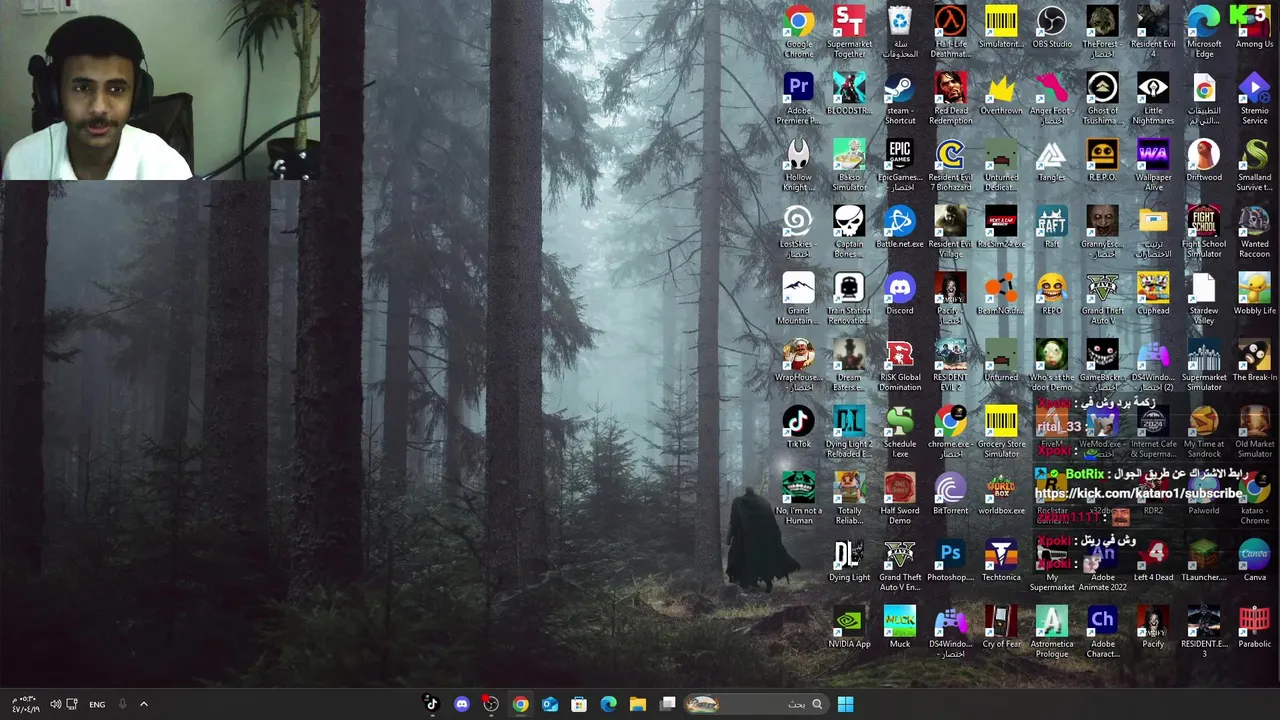The image size is (1280, 720).
Task: Open Stardew Valley shortcut
Action: pyautogui.click(x=1203, y=298)
